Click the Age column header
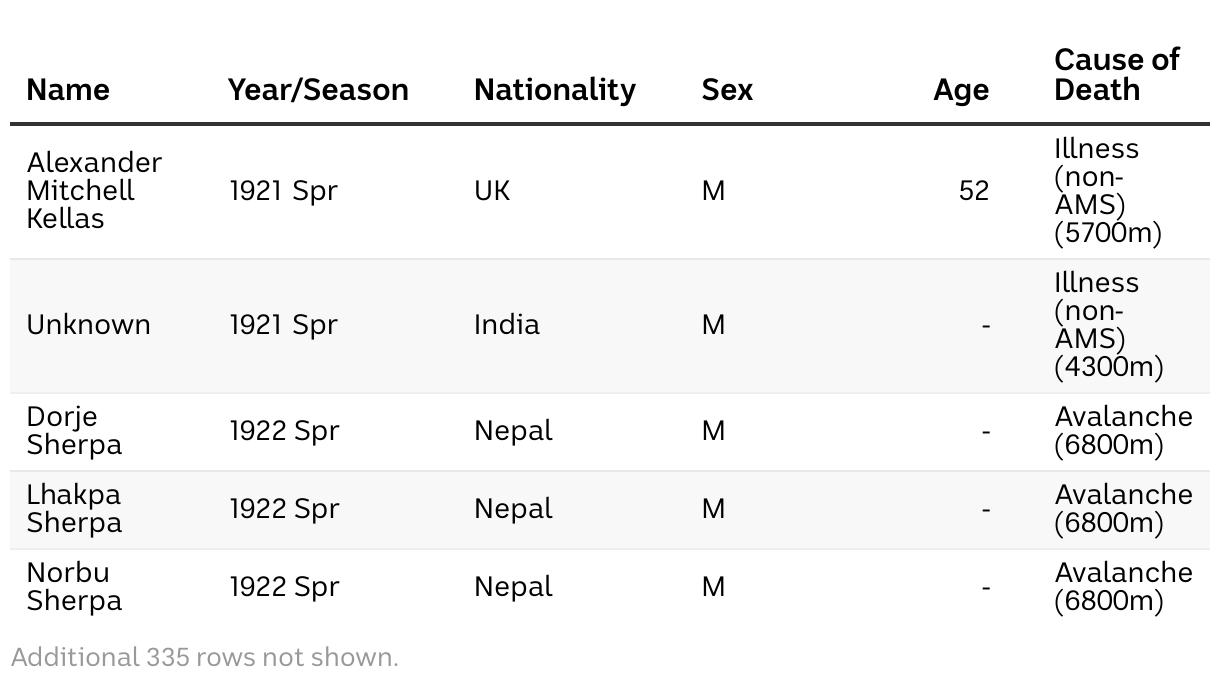The height and width of the screenshot is (682, 1220). 960,89
